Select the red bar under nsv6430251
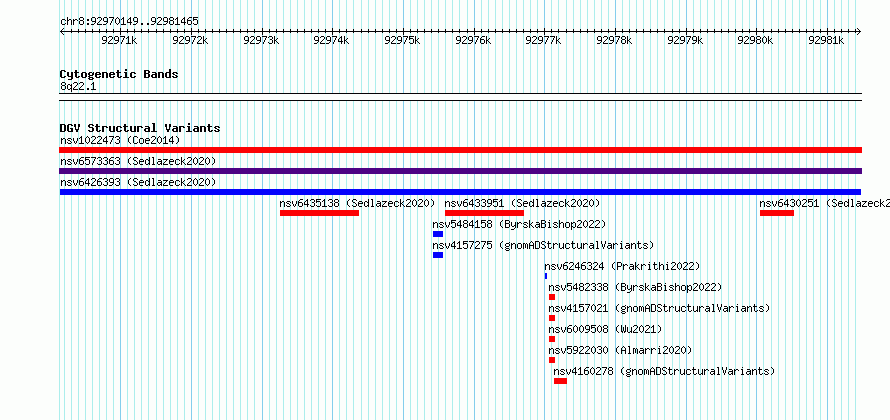The image size is (890, 420). tap(777, 213)
